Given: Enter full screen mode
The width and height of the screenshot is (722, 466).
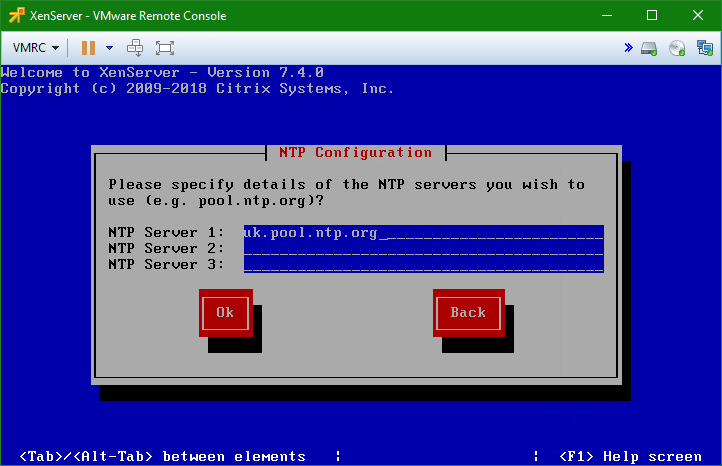Looking at the screenshot, I should [164, 48].
